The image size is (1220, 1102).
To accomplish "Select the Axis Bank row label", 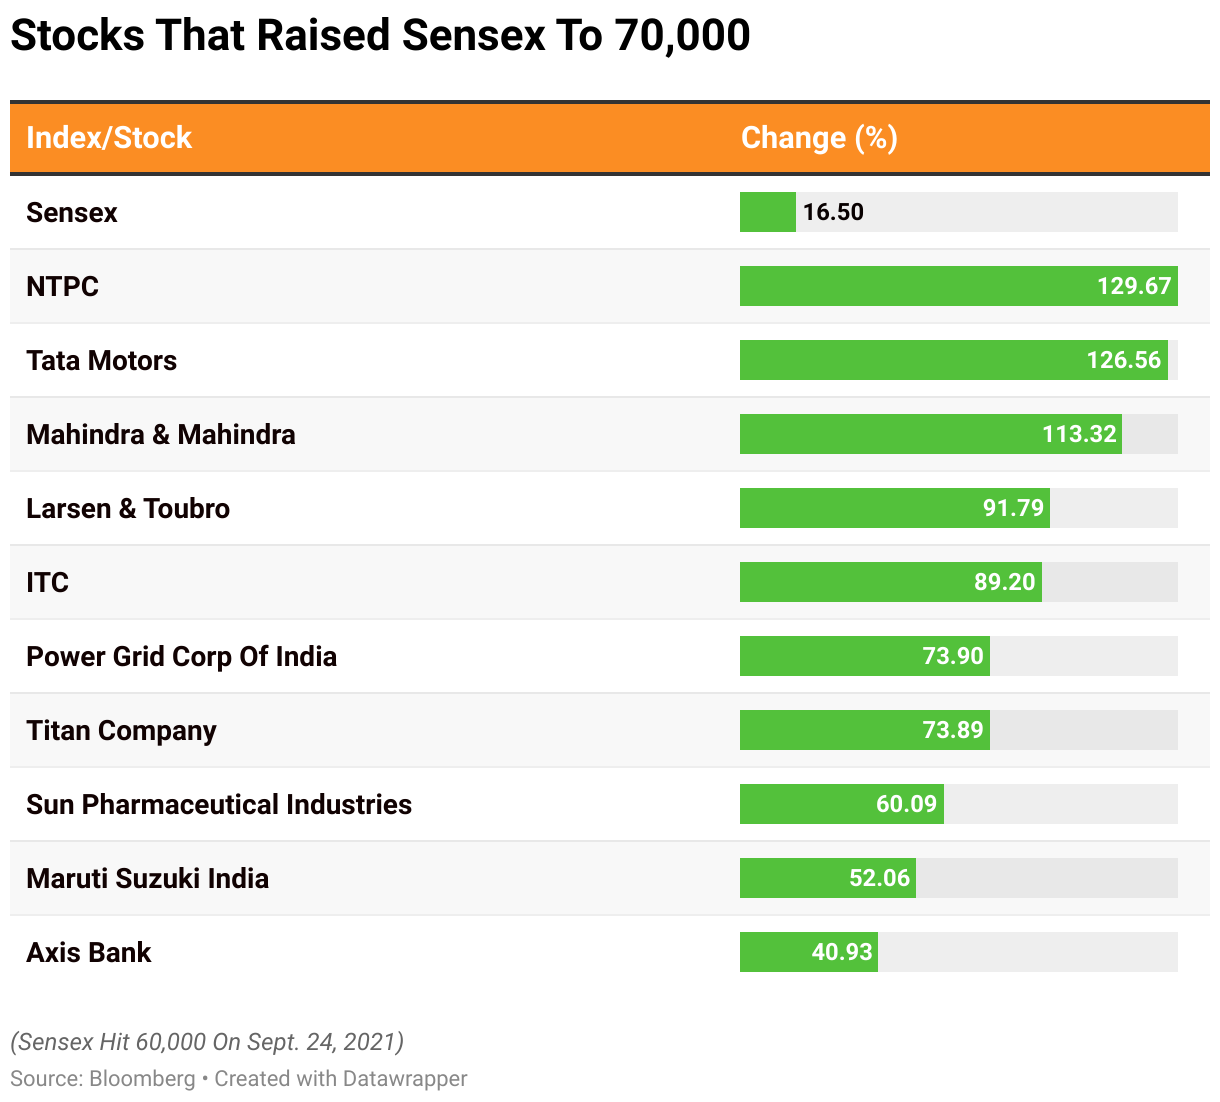I will (x=89, y=953).
